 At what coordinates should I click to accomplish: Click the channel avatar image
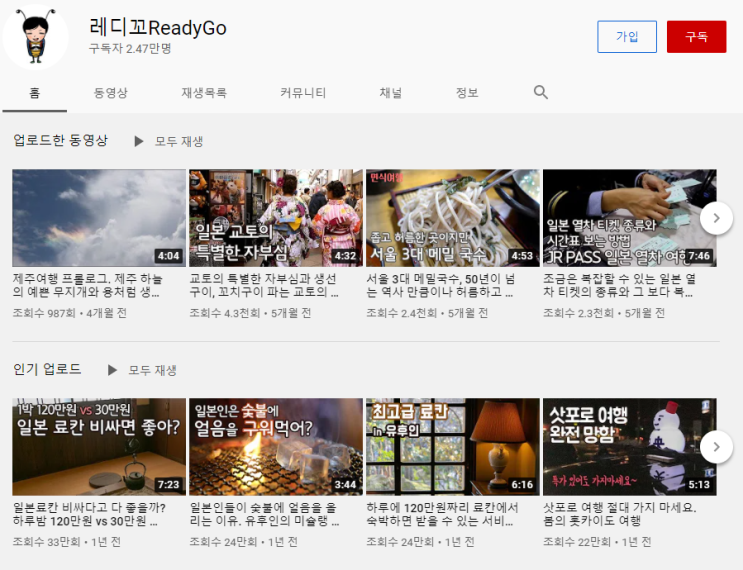(36, 36)
